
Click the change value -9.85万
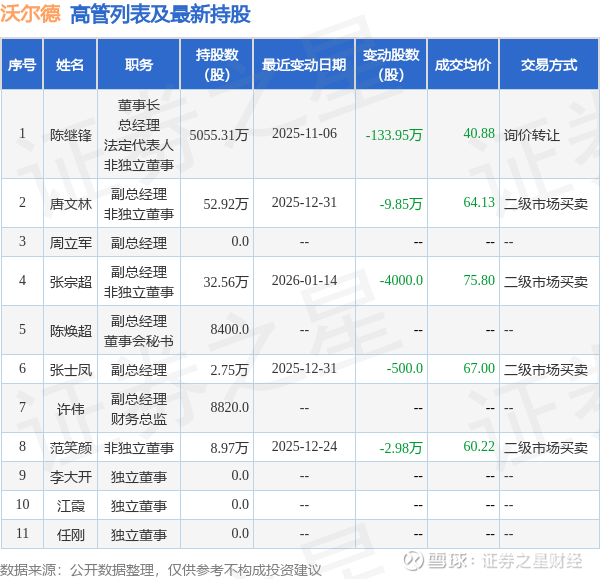point(401,204)
